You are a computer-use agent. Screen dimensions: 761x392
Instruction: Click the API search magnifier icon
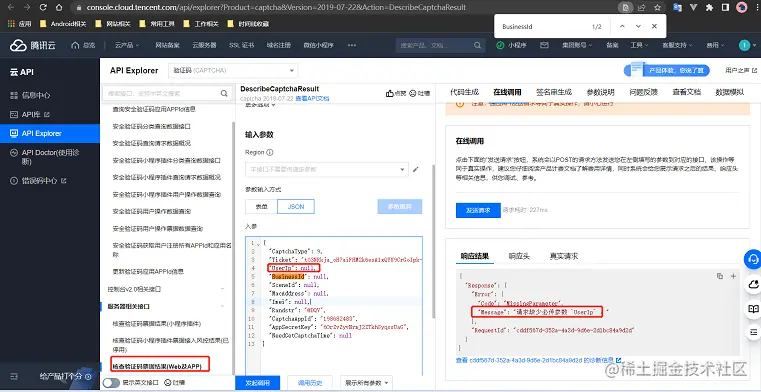[224, 93]
